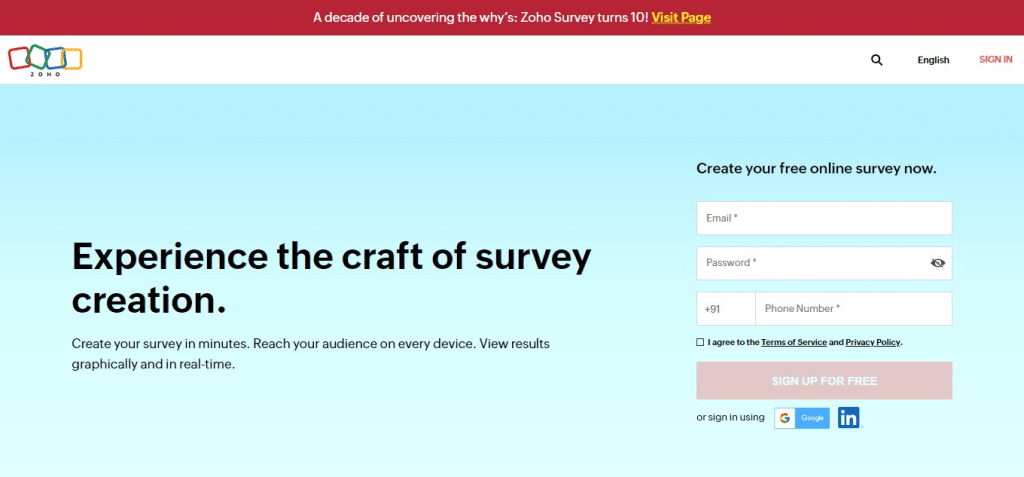
Task: Sign in using the Google button
Action: (x=802, y=418)
